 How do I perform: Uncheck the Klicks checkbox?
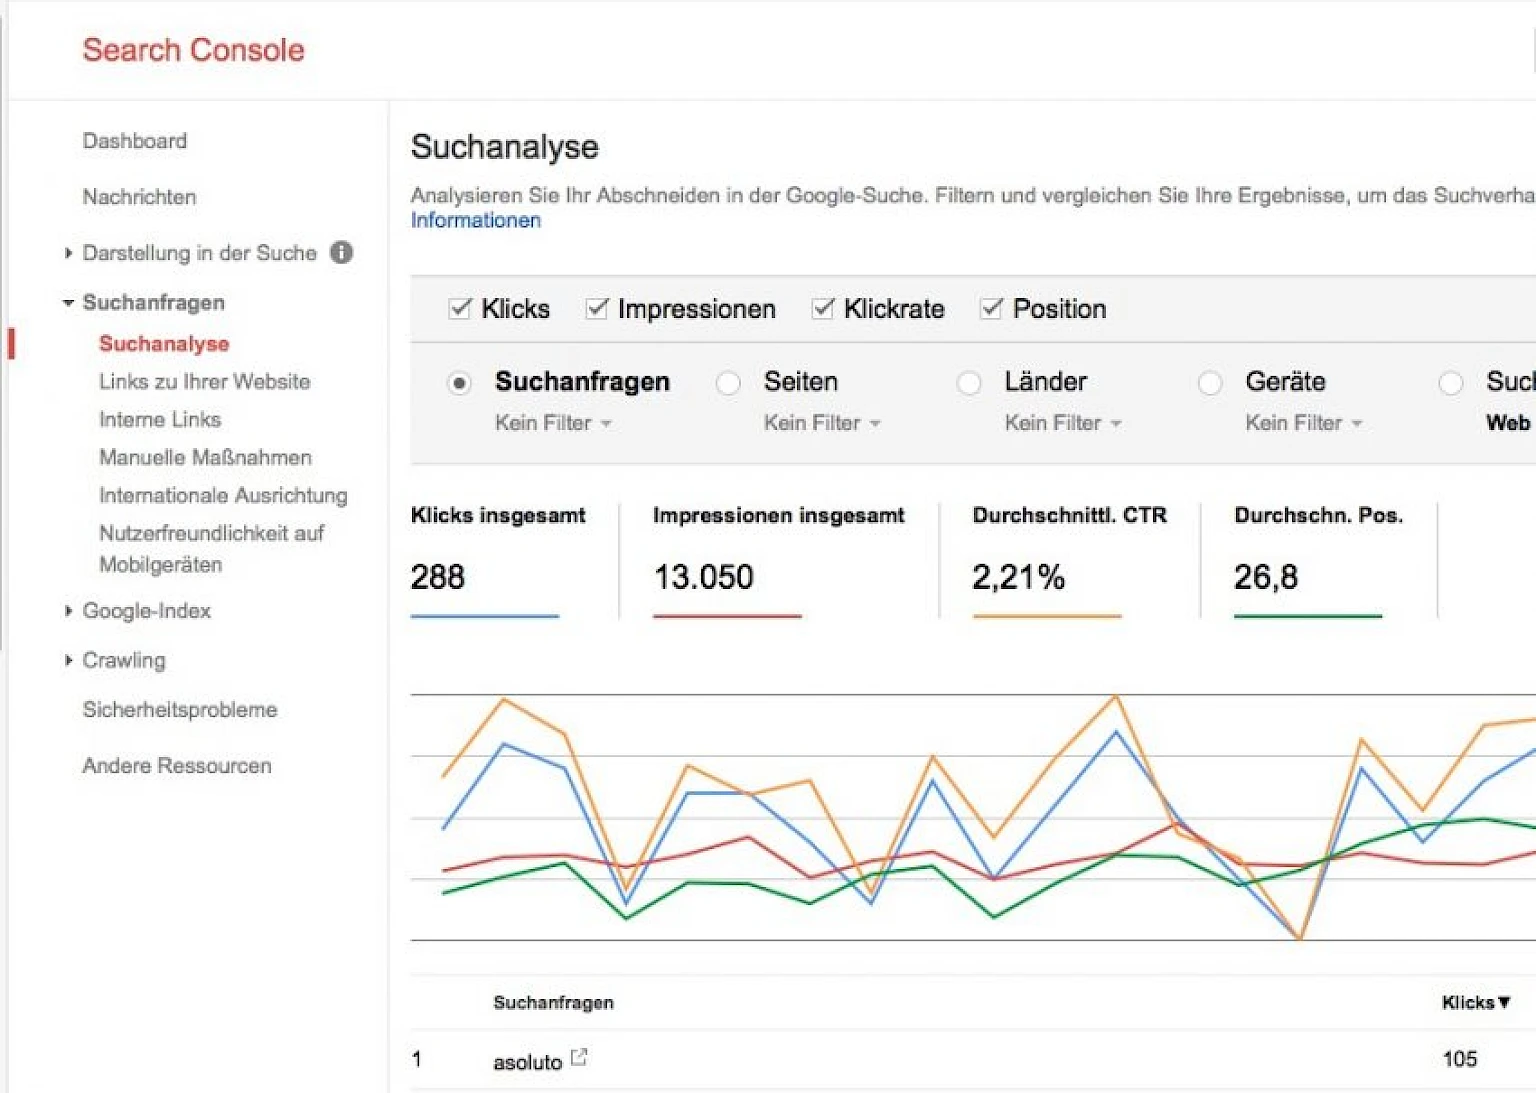point(460,308)
